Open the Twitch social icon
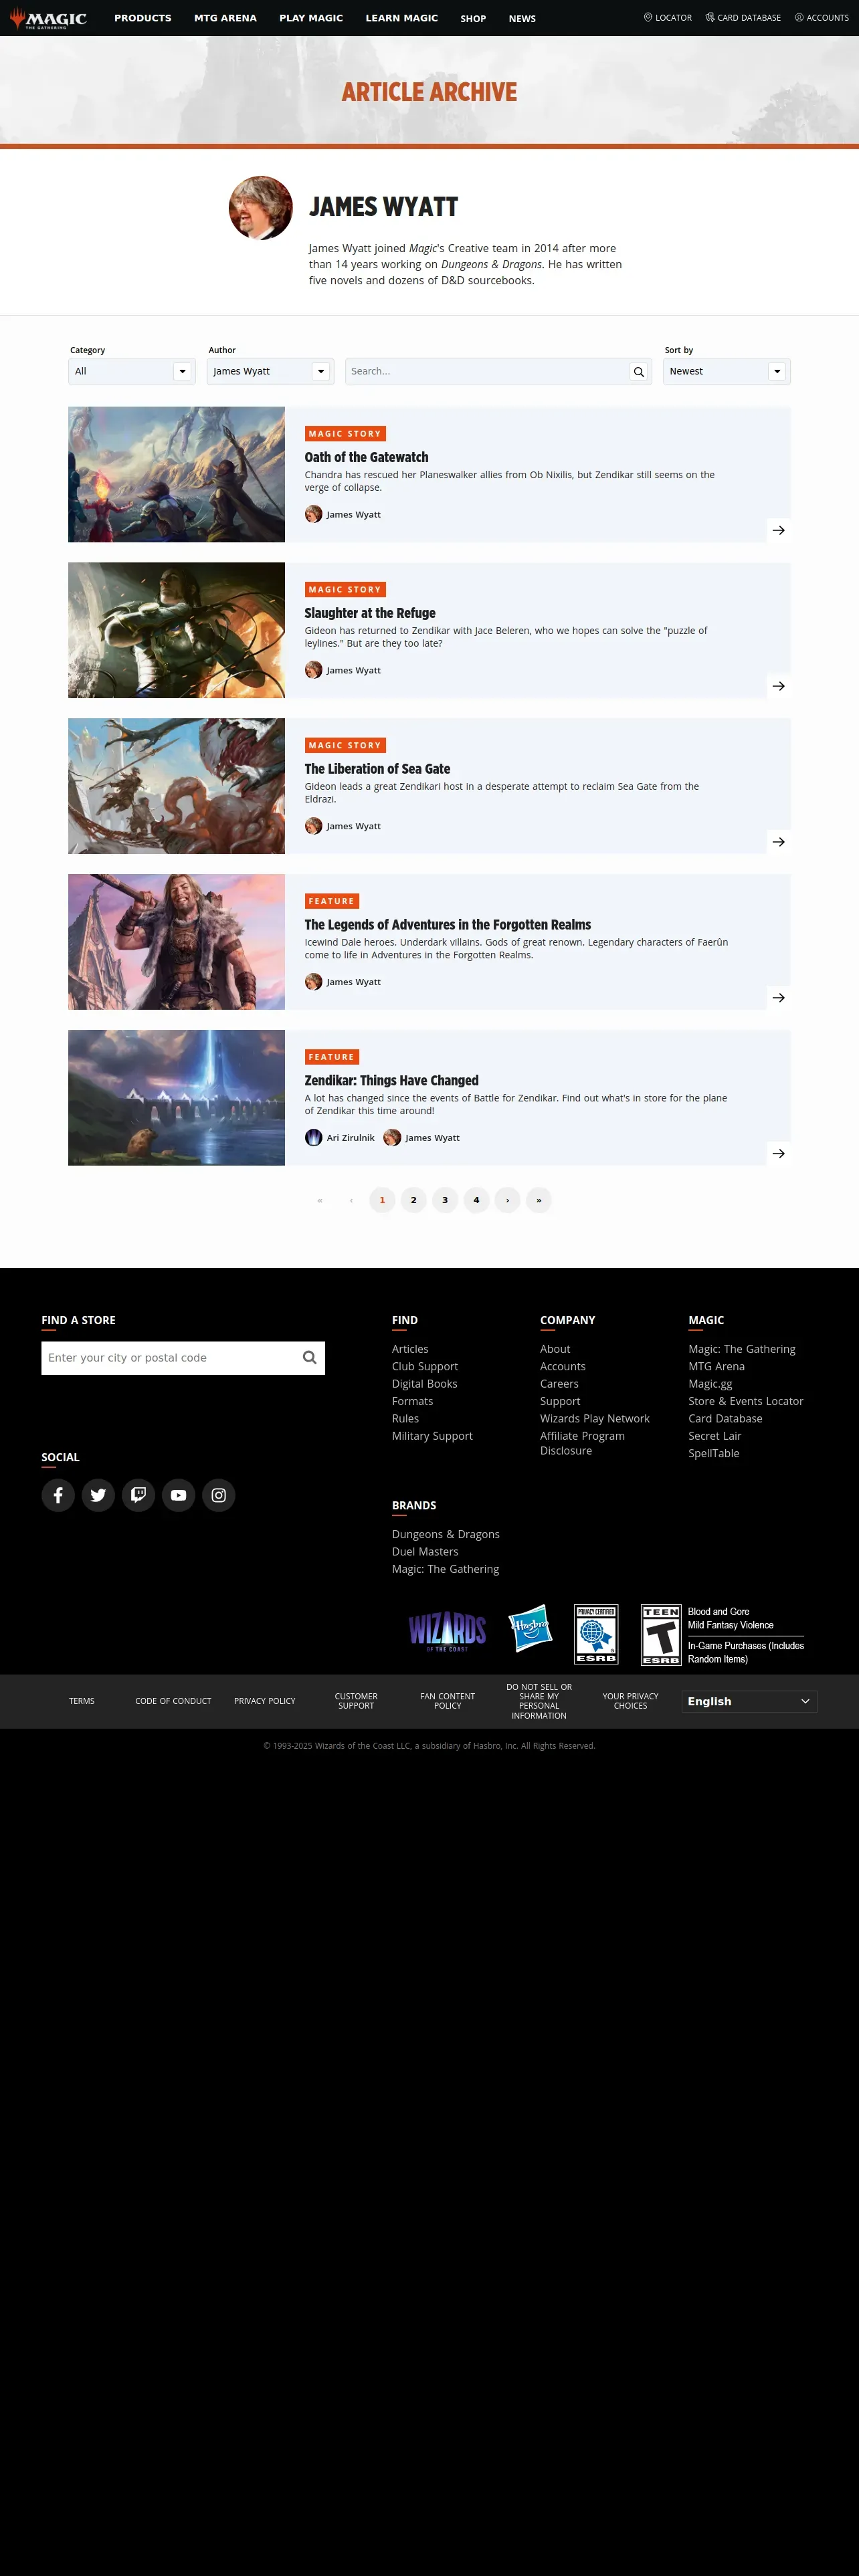Image resolution: width=859 pixels, height=2576 pixels. coord(138,1495)
